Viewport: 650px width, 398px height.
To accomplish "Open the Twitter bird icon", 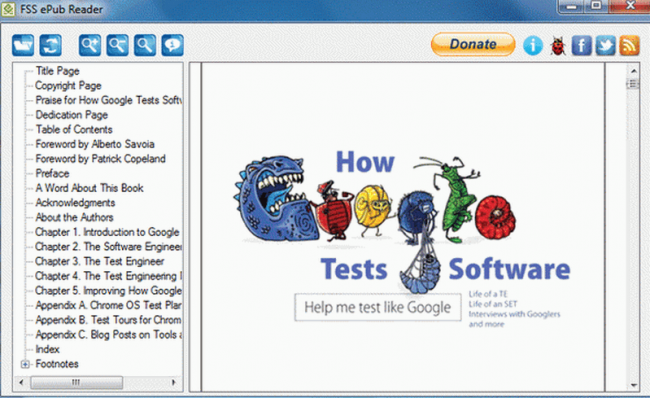I will coord(605,45).
